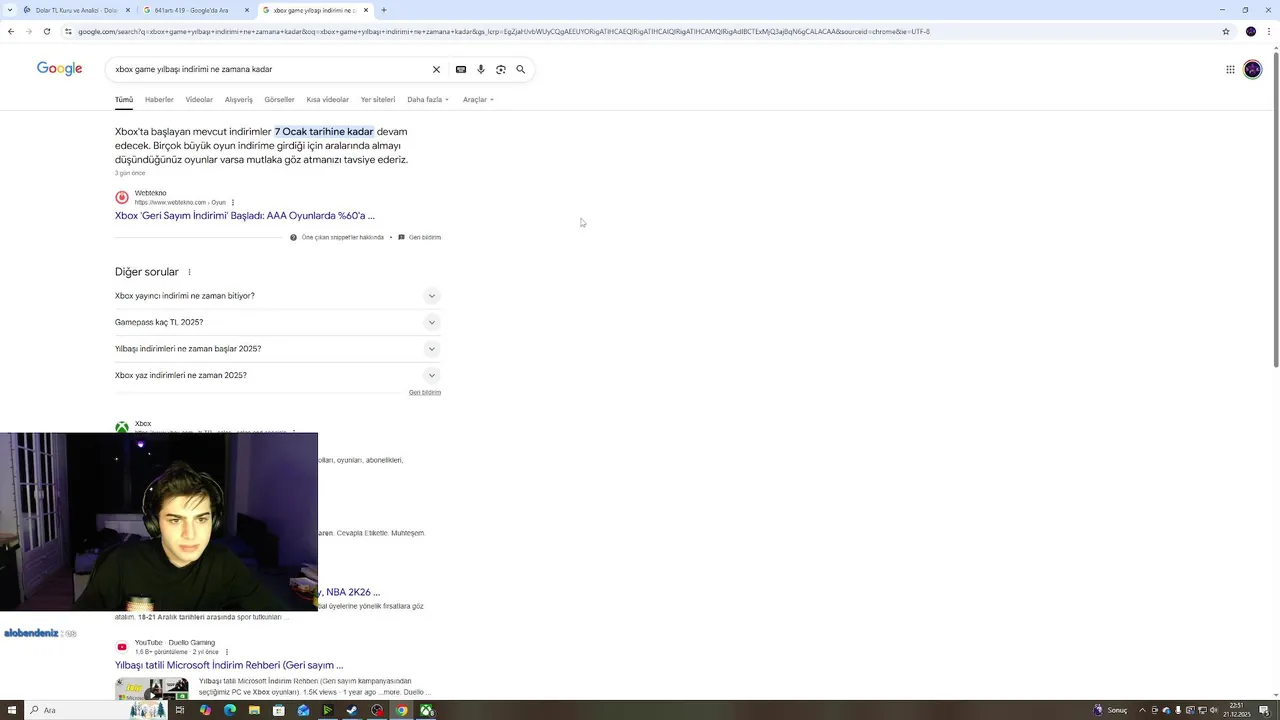Open 'Yılbaşı tatili Microsoft İndirim Rehberi' link

pos(229,665)
